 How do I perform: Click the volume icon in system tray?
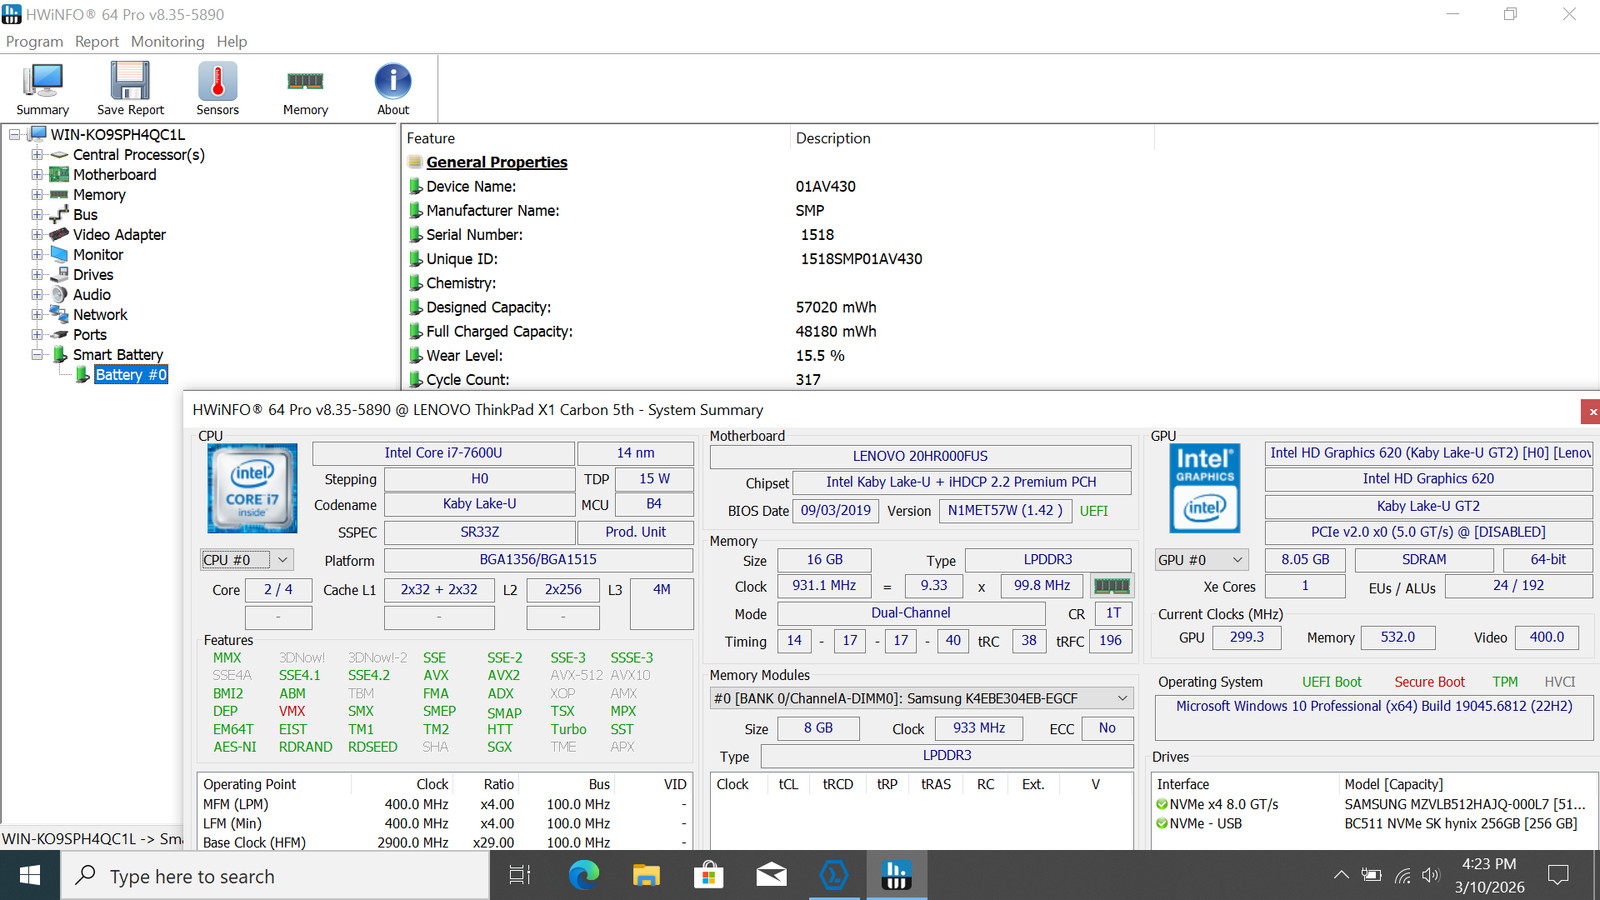point(1431,876)
